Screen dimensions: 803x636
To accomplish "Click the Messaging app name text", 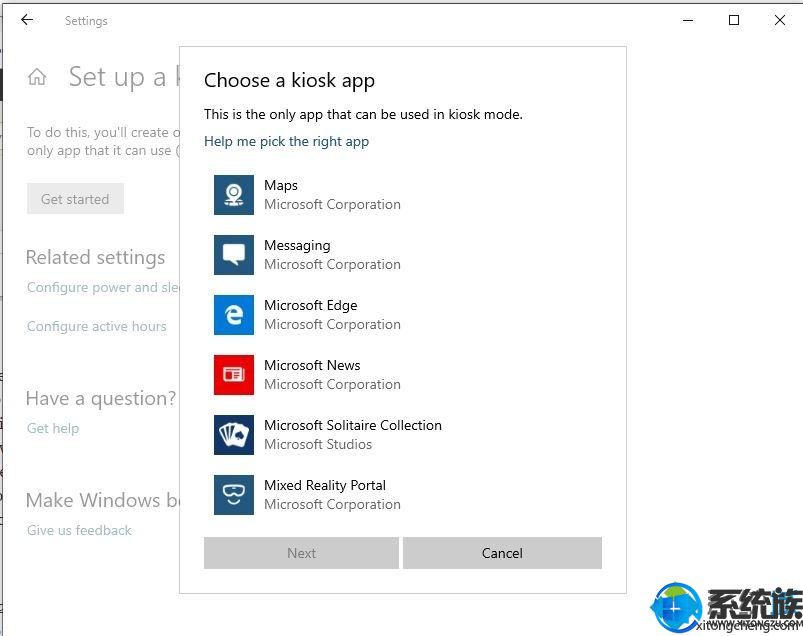I will (297, 246).
